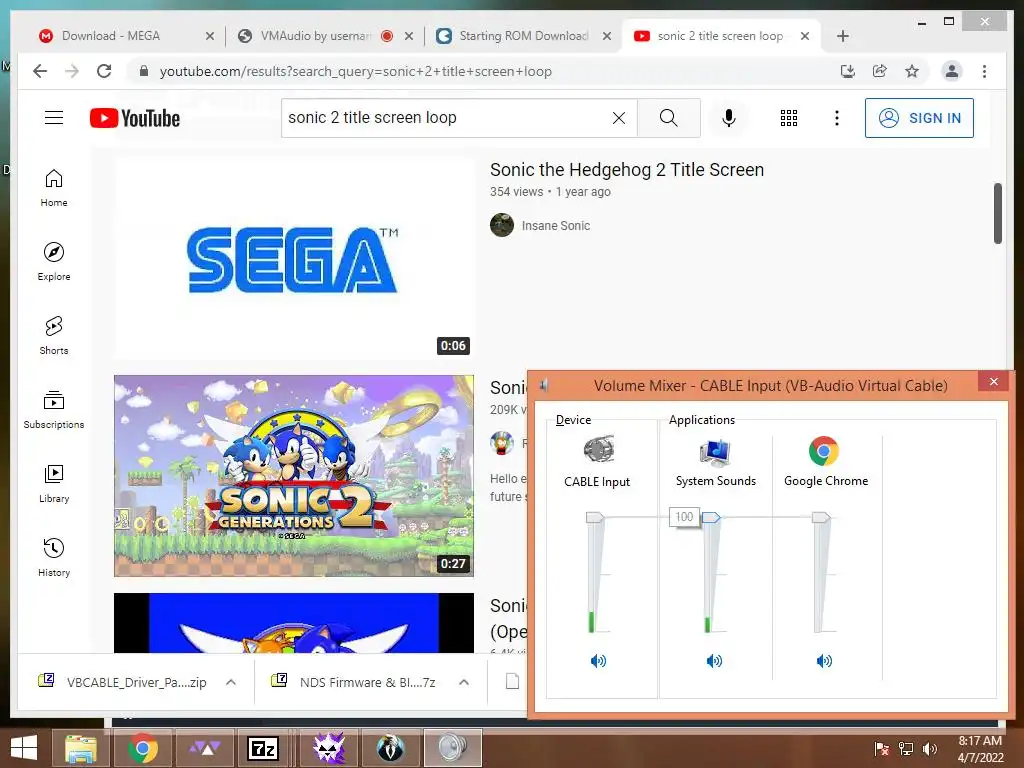The image size is (1024, 768).
Task: Click System Sounds volume slider handle
Action: click(711, 517)
